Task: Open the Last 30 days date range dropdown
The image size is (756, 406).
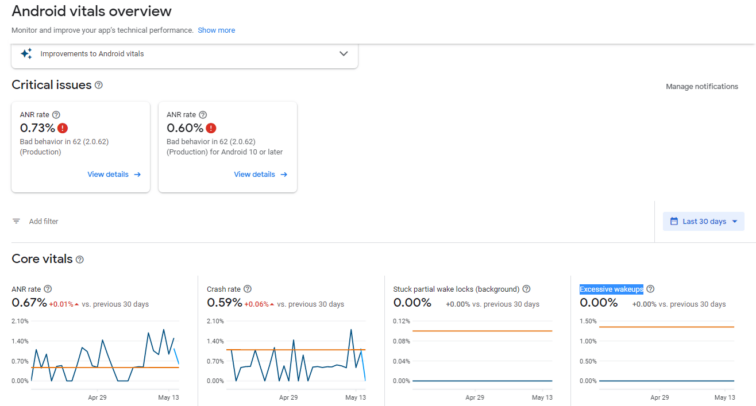Action: pyautogui.click(x=703, y=221)
